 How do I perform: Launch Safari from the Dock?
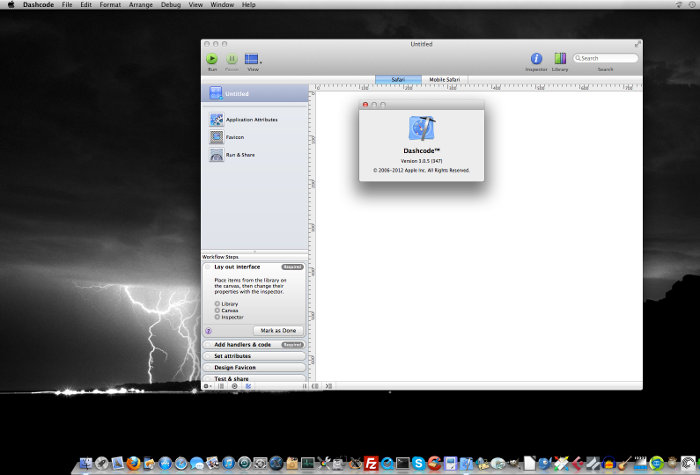tap(181, 463)
